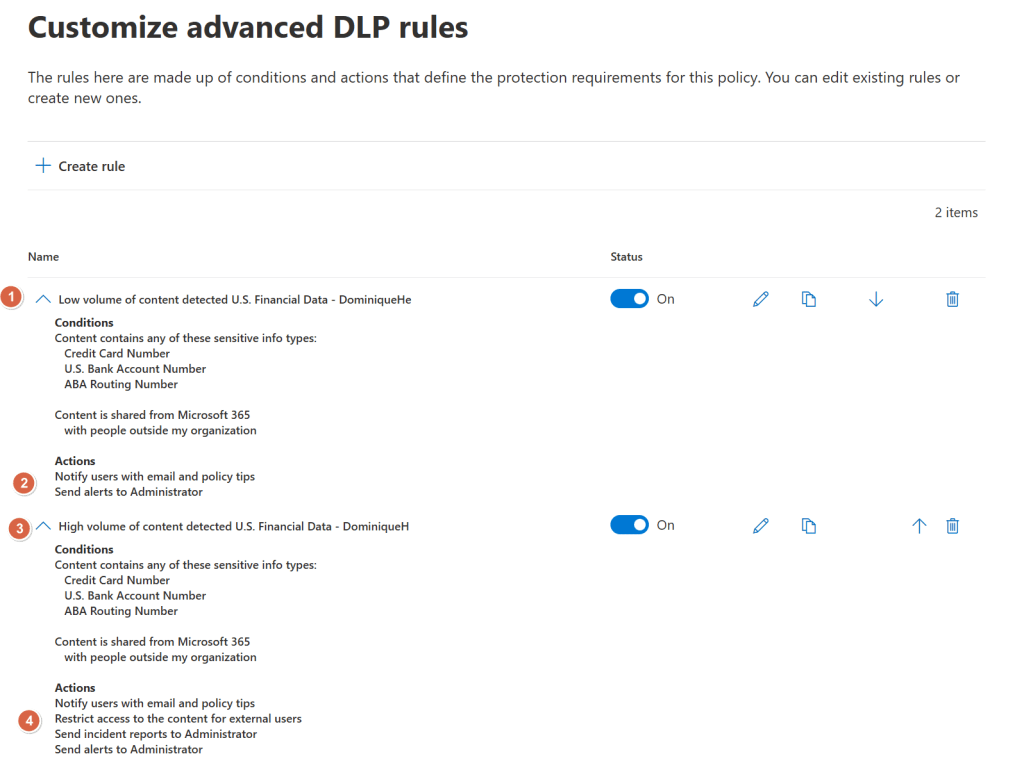Image resolution: width=1024 pixels, height=770 pixels.
Task: Collapse the Low volume rule details chevron
Action: coord(43,299)
